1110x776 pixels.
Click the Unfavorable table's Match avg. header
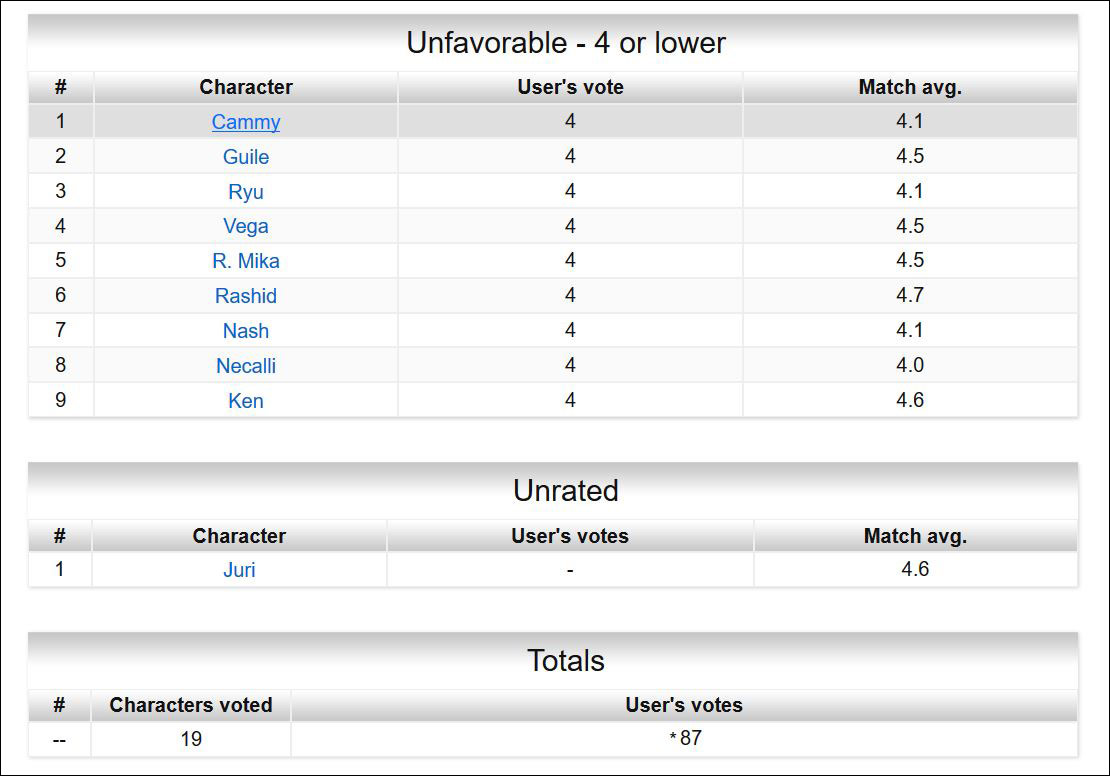(909, 87)
